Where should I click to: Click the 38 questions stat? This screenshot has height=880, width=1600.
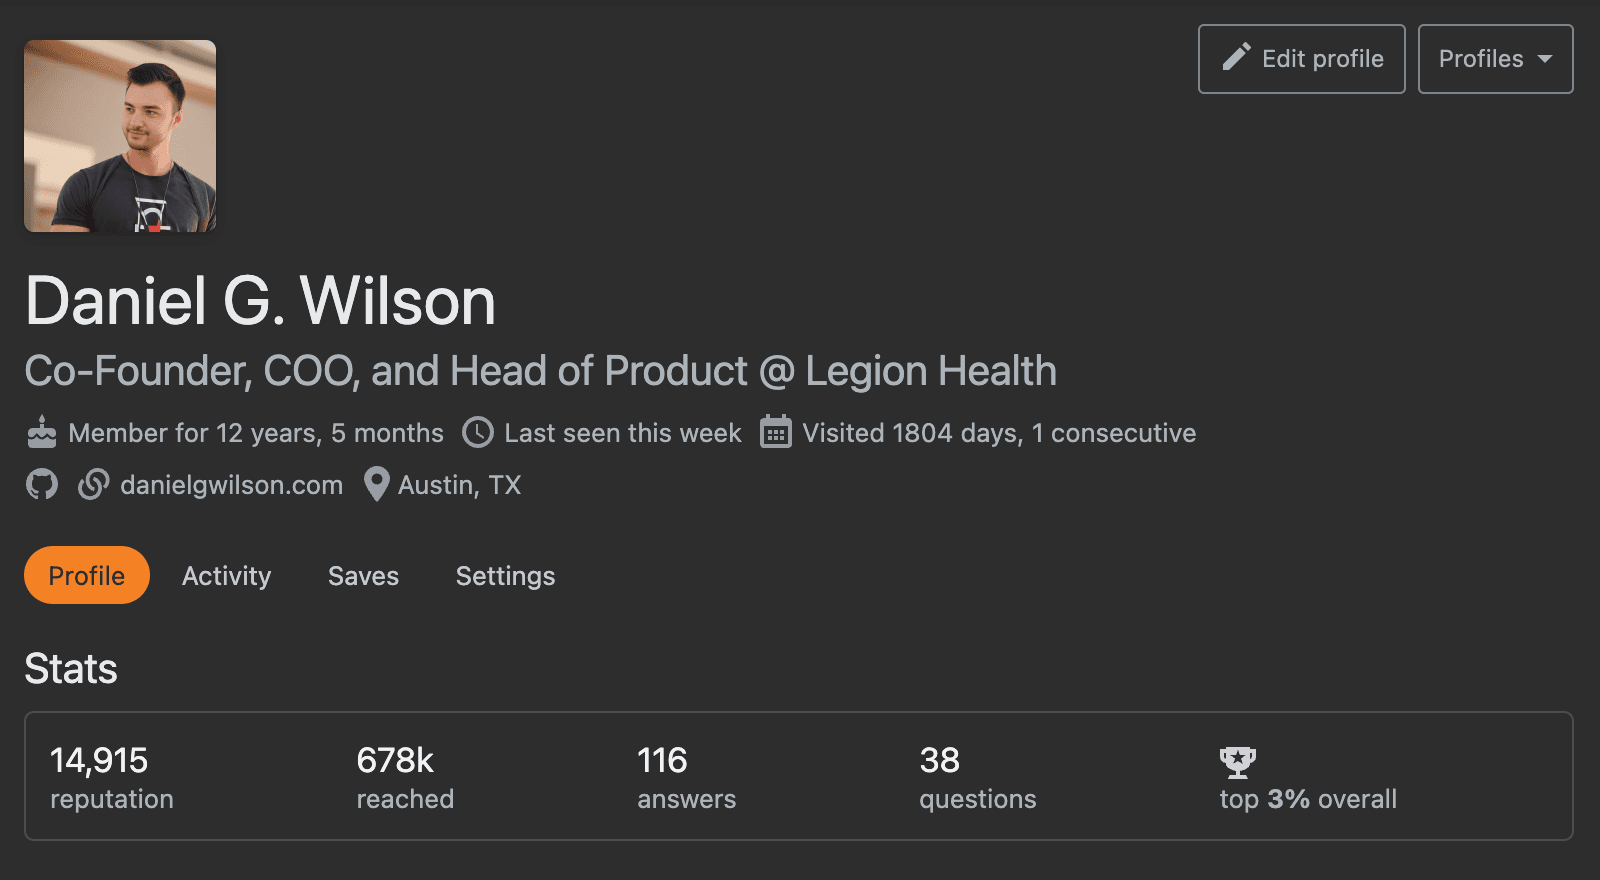977,777
